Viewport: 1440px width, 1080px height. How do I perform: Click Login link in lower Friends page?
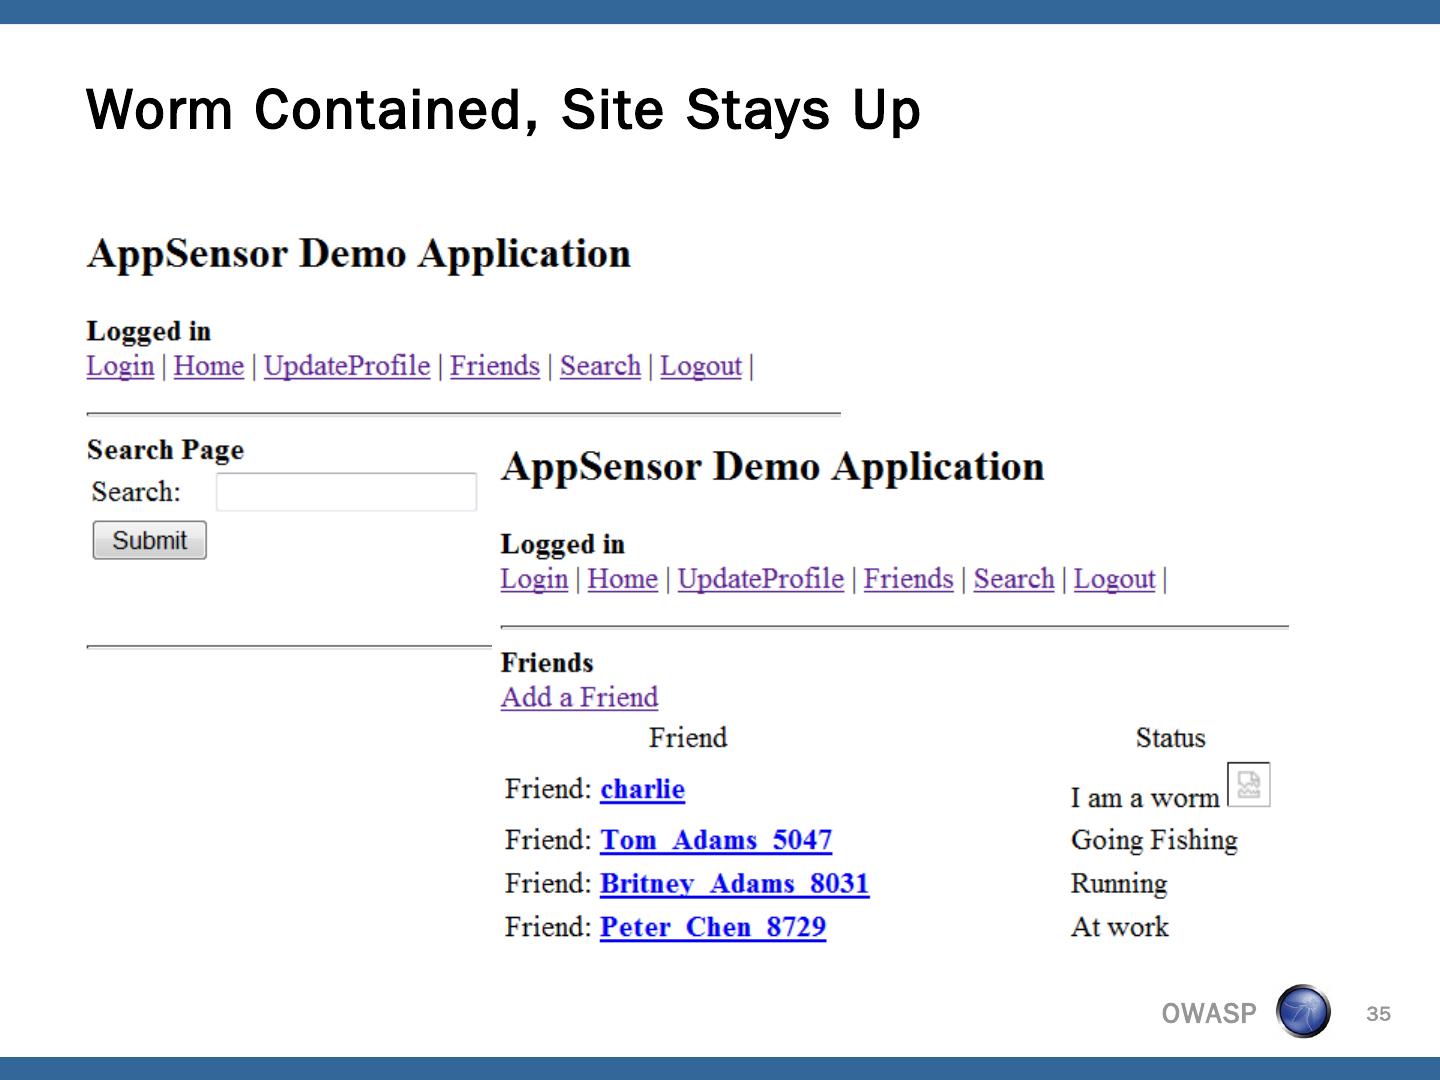coord(534,579)
